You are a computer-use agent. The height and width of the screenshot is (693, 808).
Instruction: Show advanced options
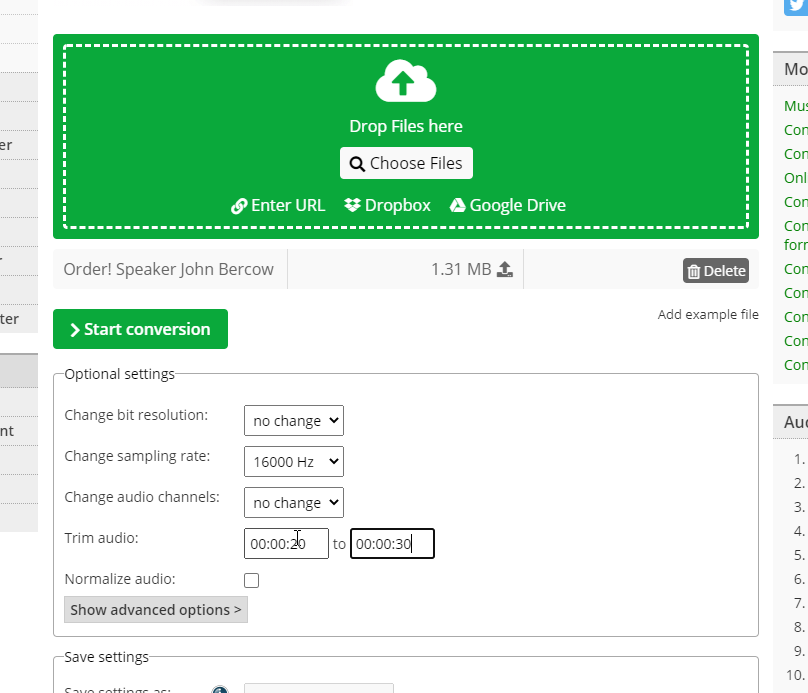(155, 610)
